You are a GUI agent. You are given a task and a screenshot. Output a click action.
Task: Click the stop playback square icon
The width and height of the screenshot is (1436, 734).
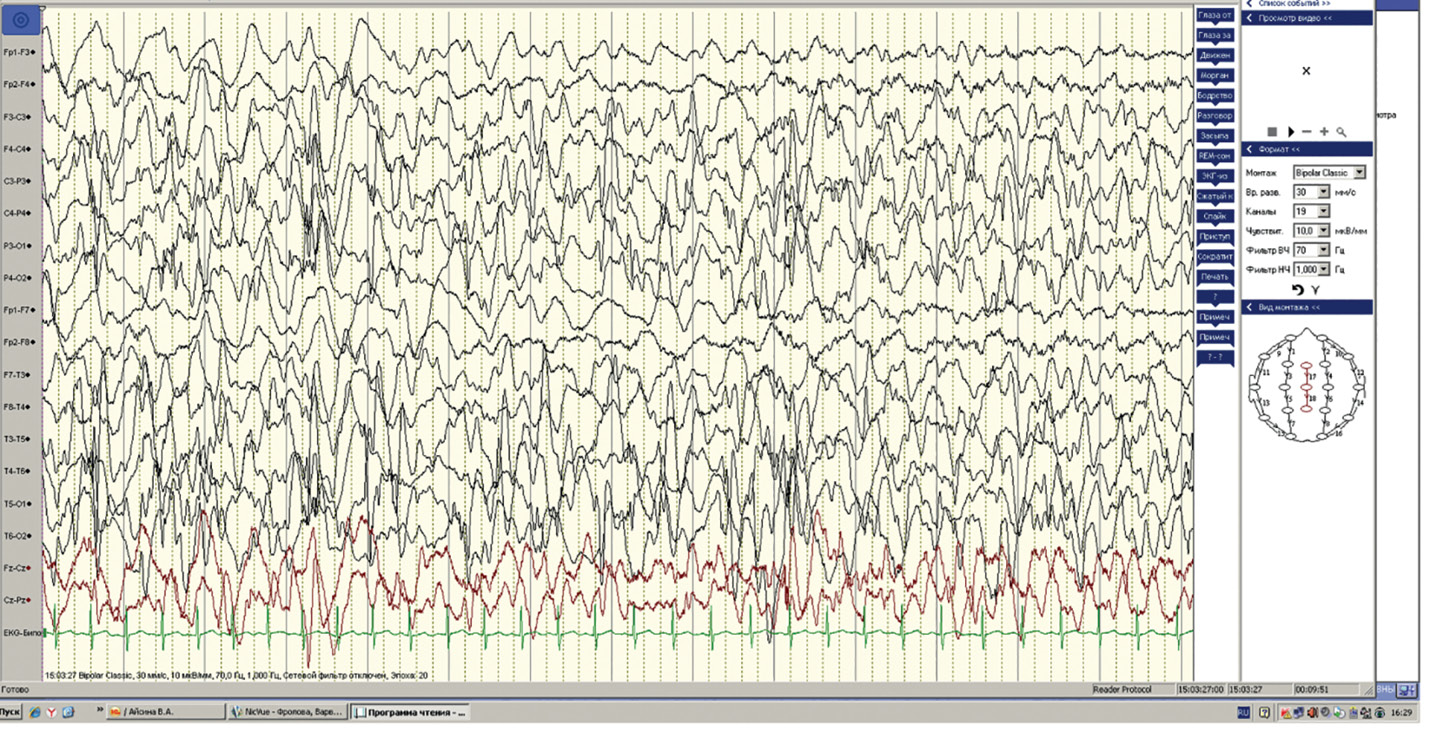click(1272, 132)
